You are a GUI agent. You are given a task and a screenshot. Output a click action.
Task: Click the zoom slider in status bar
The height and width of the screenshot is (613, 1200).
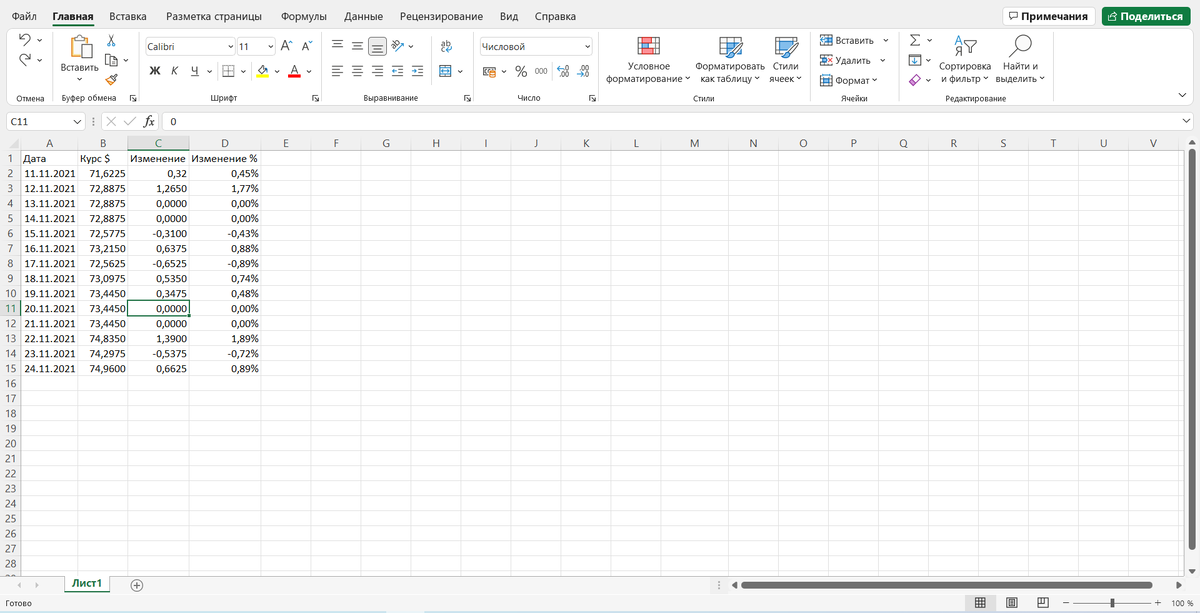point(1113,603)
